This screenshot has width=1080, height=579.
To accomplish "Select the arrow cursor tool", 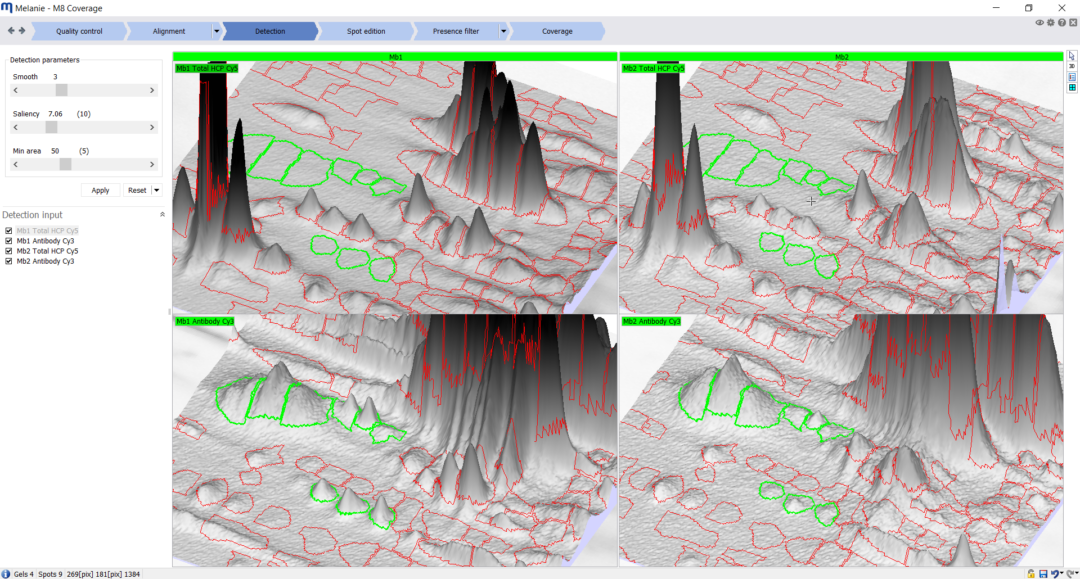I will click(1072, 56).
